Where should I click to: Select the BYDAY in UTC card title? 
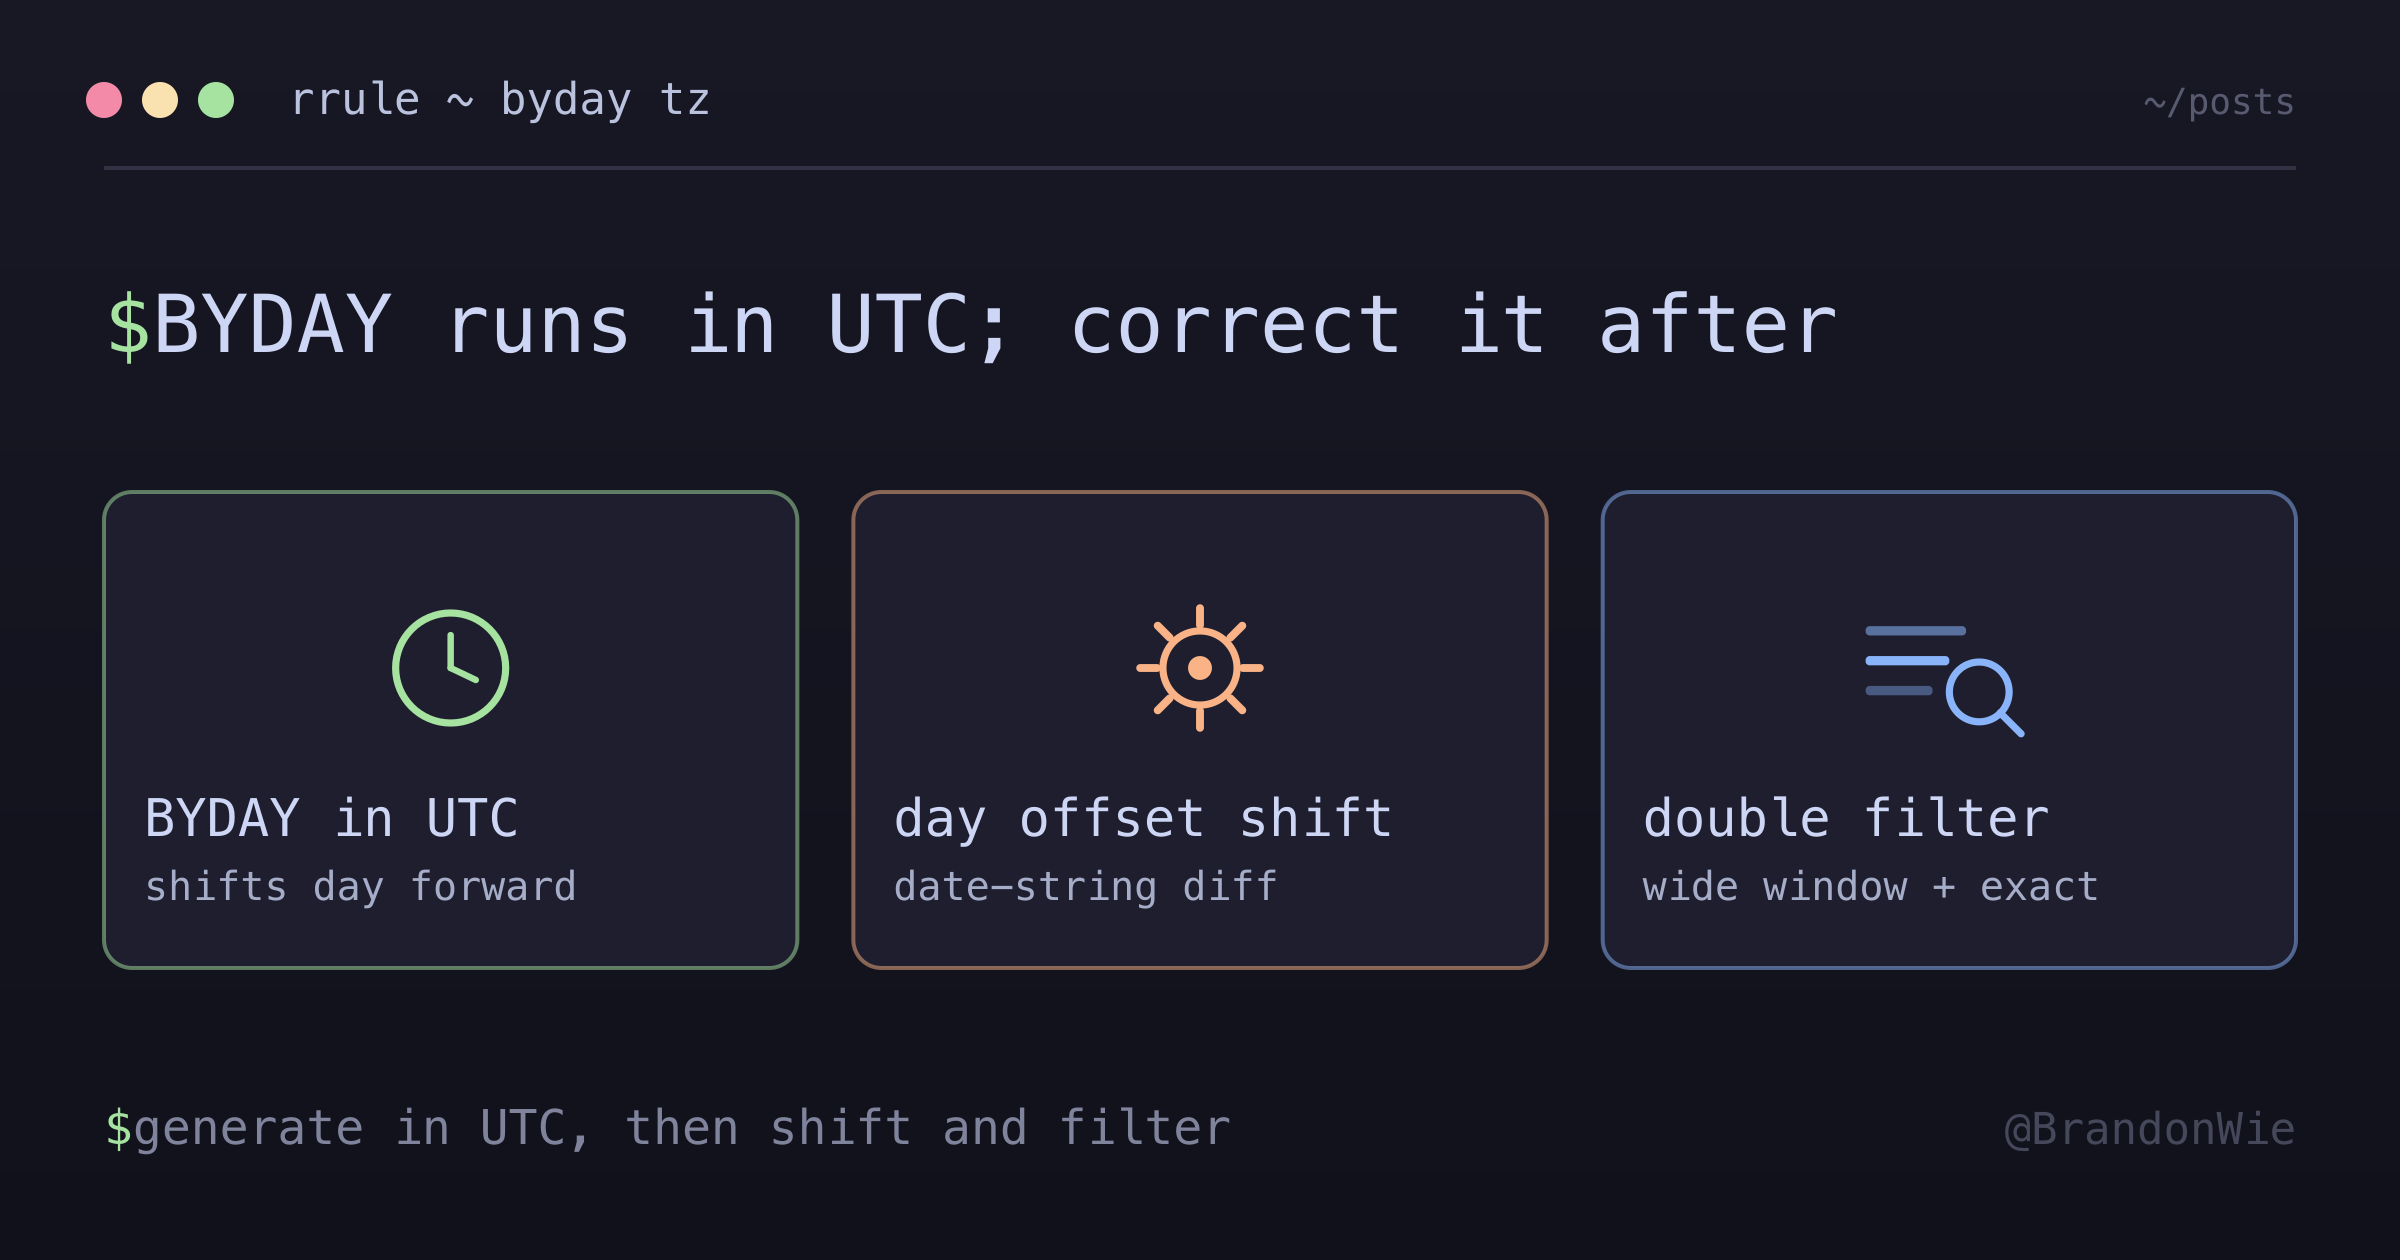pos(332,818)
